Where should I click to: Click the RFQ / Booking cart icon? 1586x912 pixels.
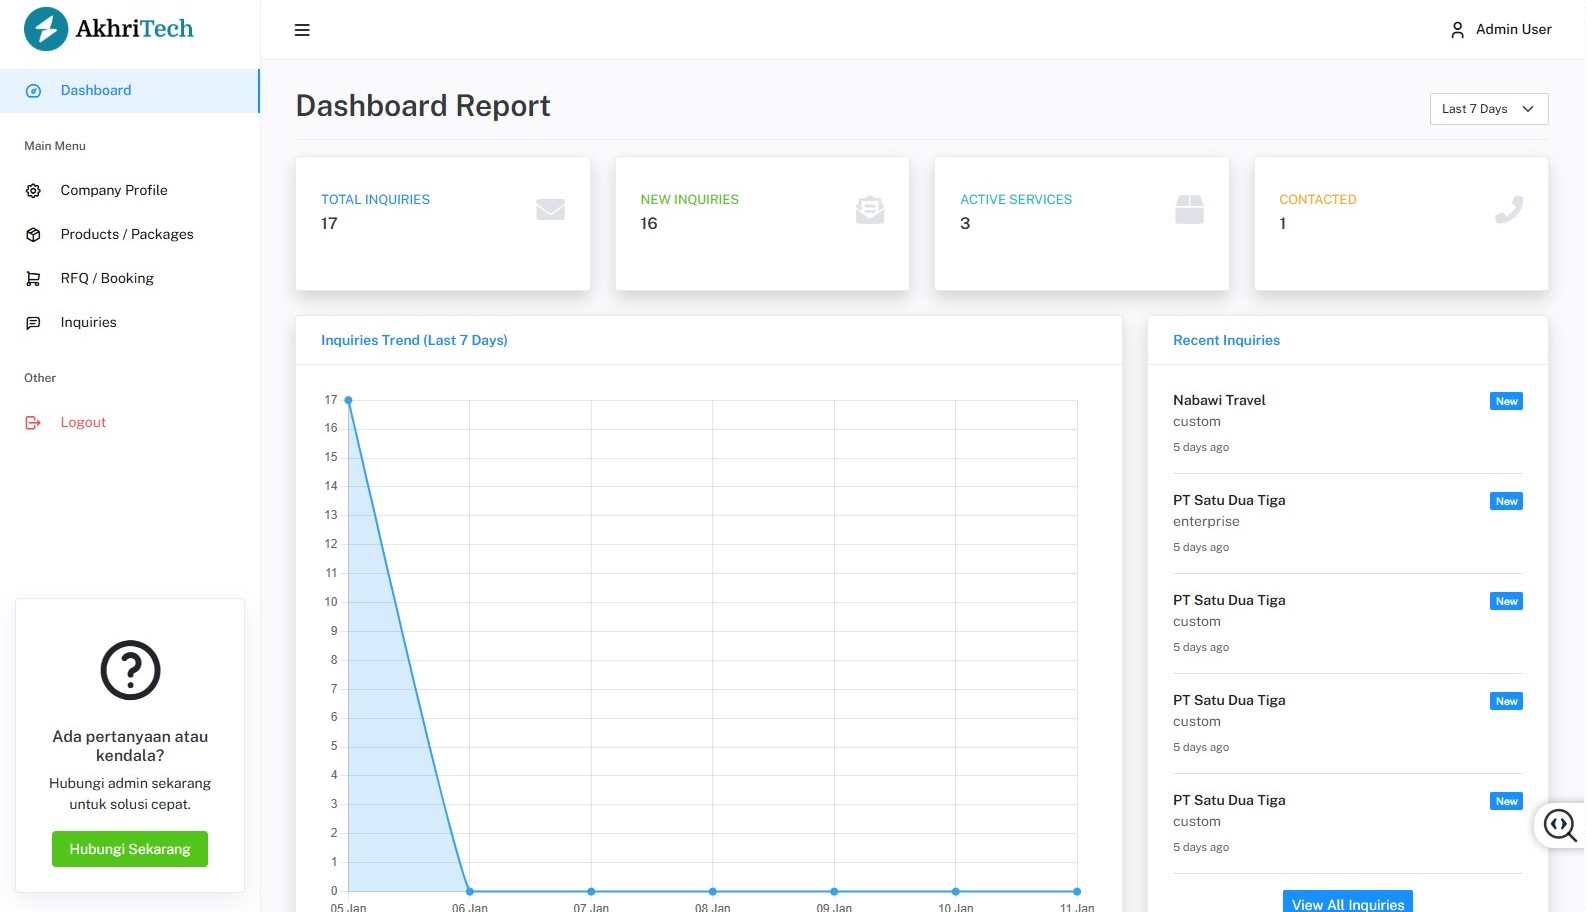tap(33, 279)
